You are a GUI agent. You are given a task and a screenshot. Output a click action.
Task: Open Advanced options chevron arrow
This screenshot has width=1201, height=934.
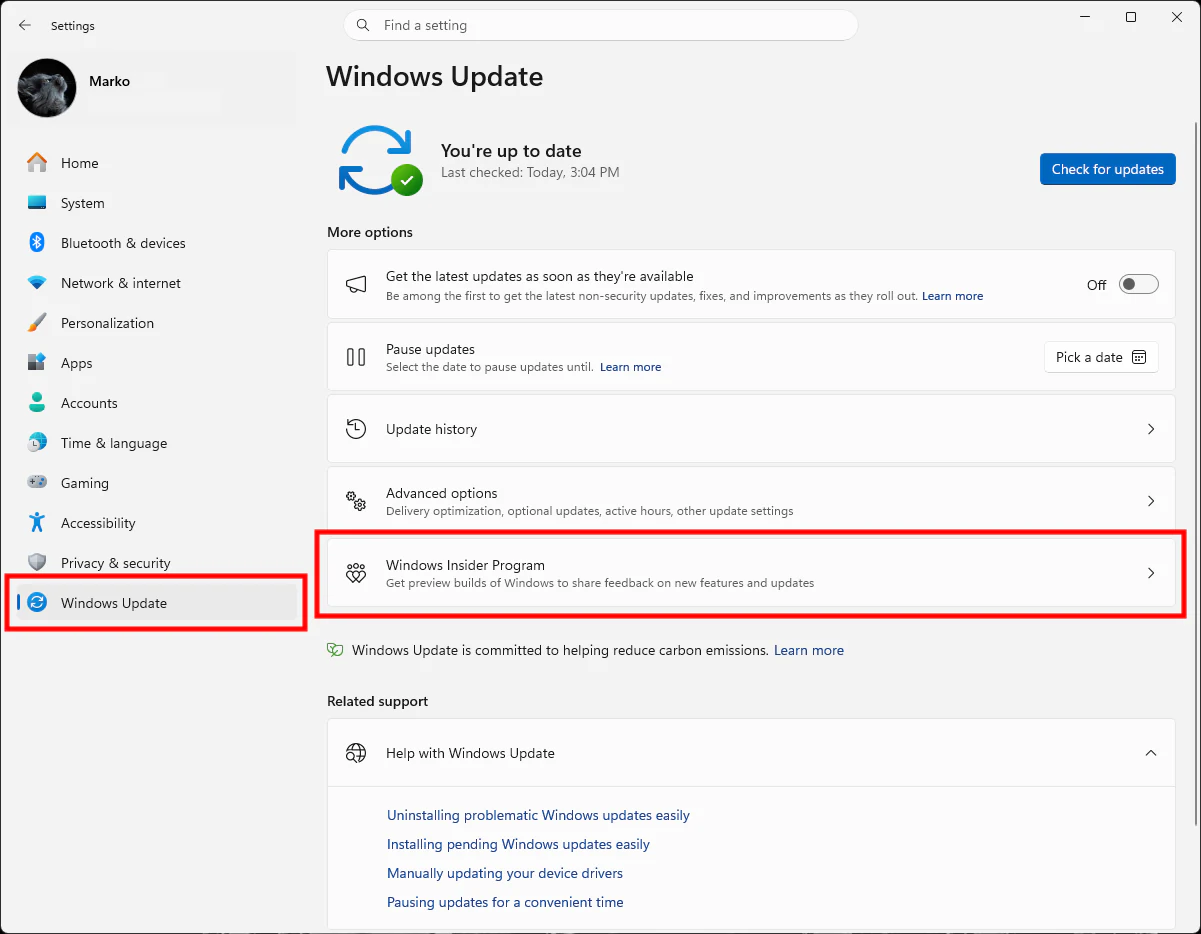pyautogui.click(x=1151, y=501)
